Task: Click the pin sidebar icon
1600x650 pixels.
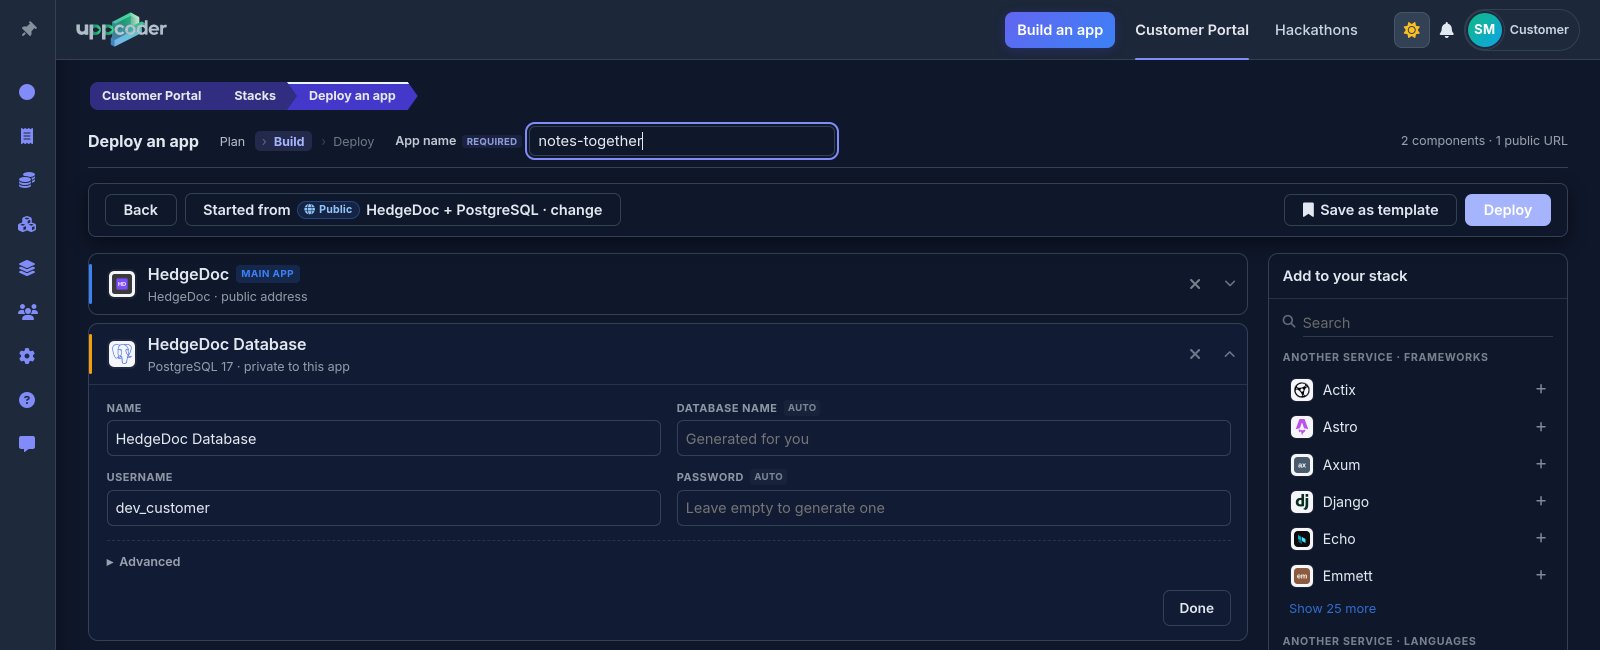Action: tap(28, 29)
